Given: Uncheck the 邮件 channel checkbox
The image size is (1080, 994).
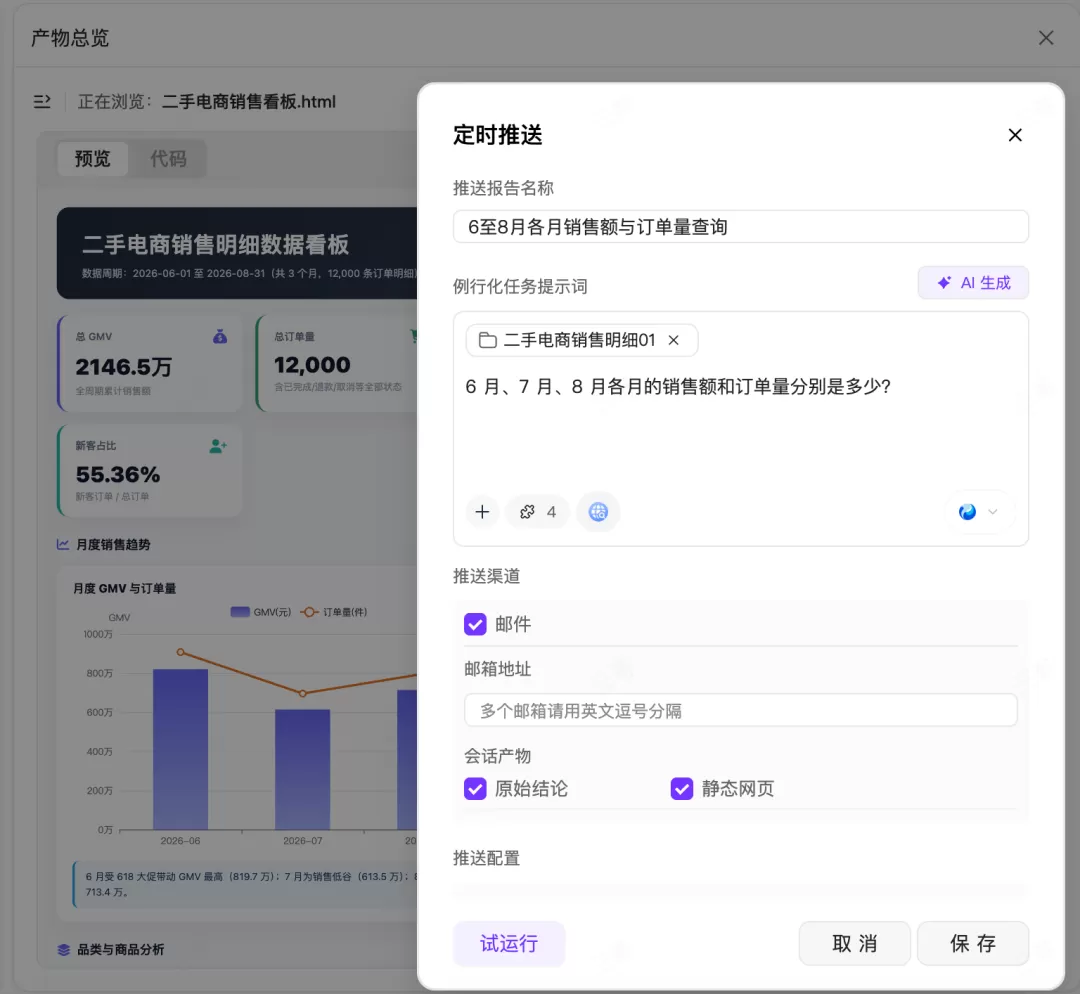Looking at the screenshot, I should (x=475, y=624).
